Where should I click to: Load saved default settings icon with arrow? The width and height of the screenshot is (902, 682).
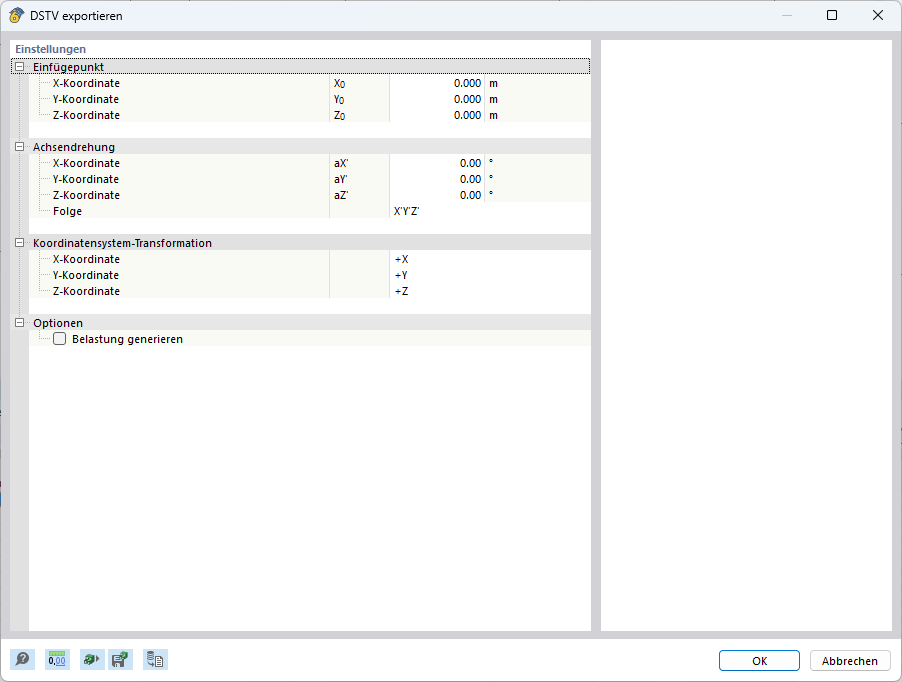tap(91, 660)
